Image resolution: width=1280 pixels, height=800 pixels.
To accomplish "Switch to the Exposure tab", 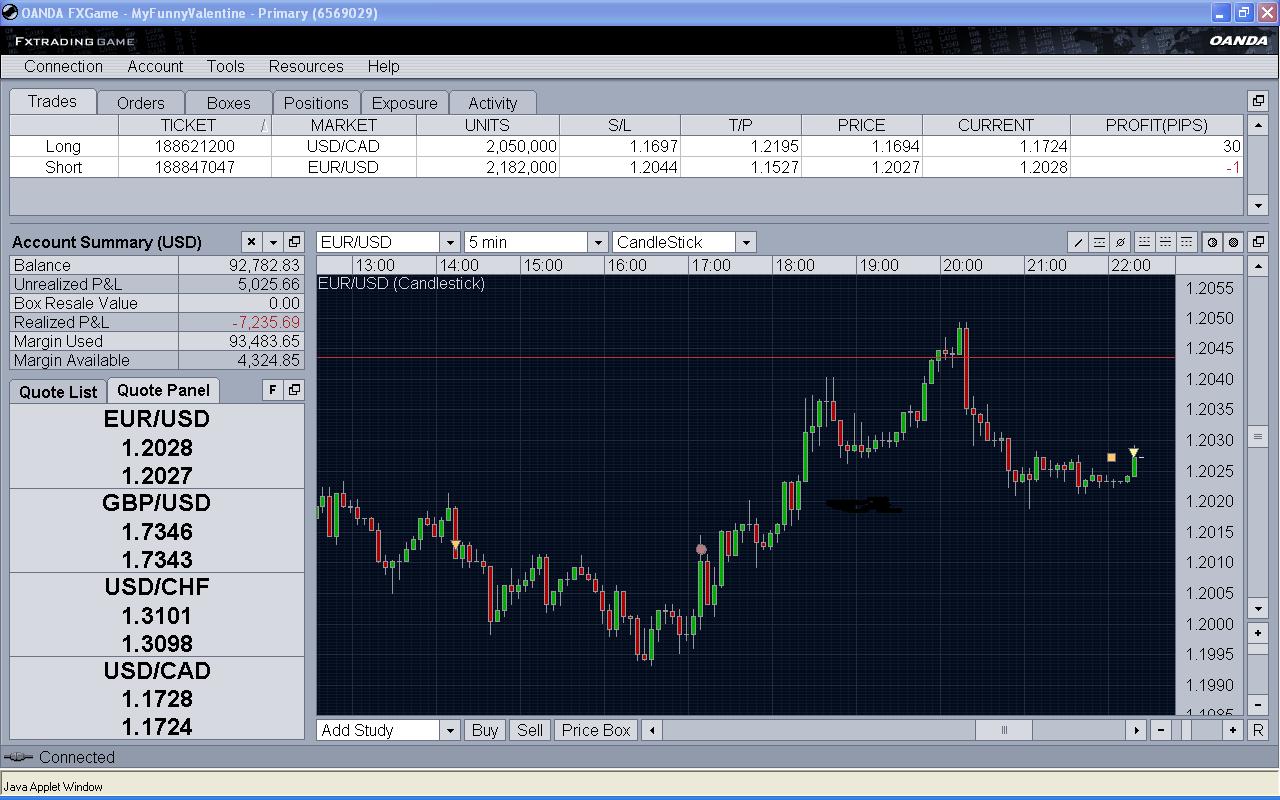I will tap(404, 103).
